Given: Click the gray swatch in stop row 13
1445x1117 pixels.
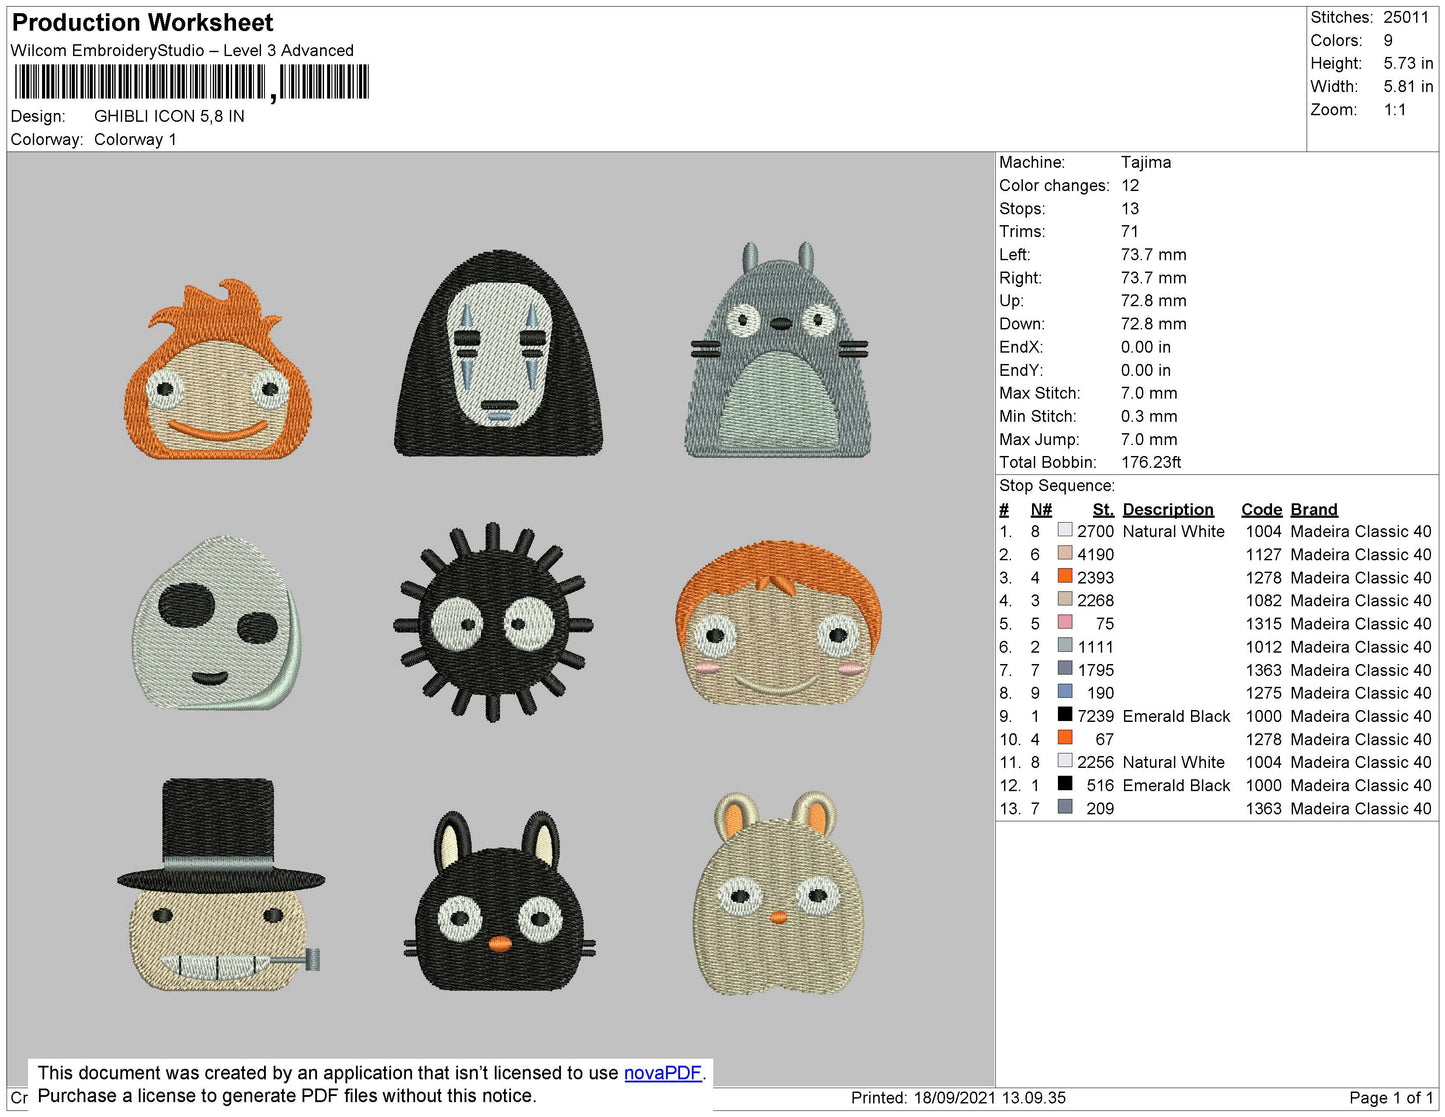Looking at the screenshot, I should click(x=1065, y=807).
